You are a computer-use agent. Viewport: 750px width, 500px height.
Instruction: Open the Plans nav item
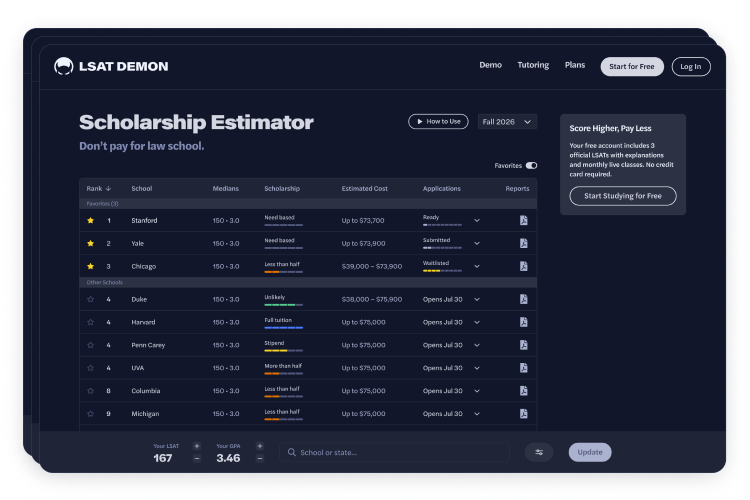(575, 65)
